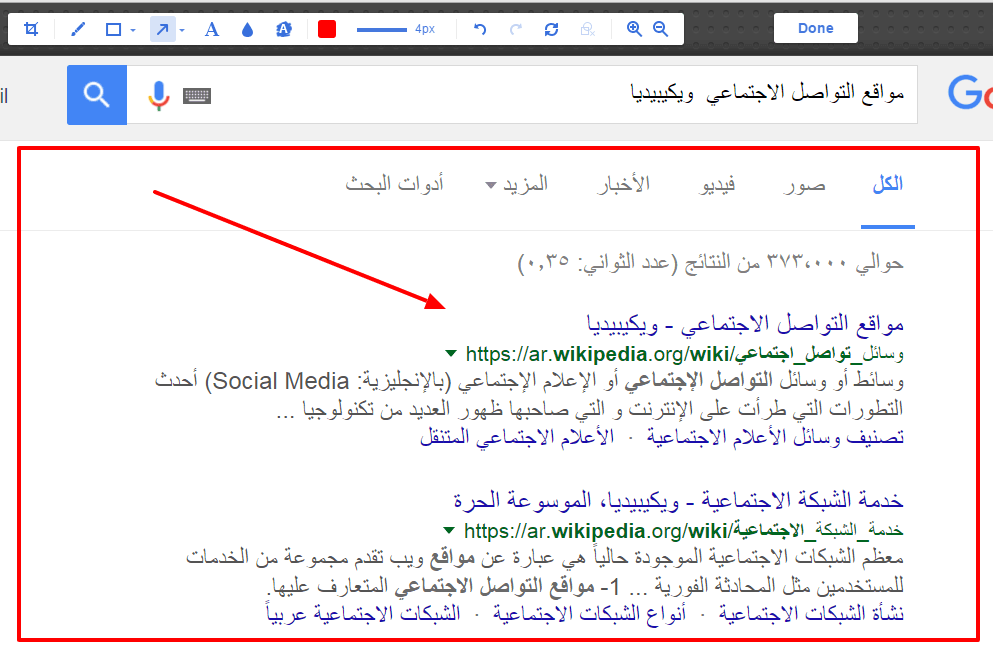Select the Crop tool in toolbar

tap(30, 29)
